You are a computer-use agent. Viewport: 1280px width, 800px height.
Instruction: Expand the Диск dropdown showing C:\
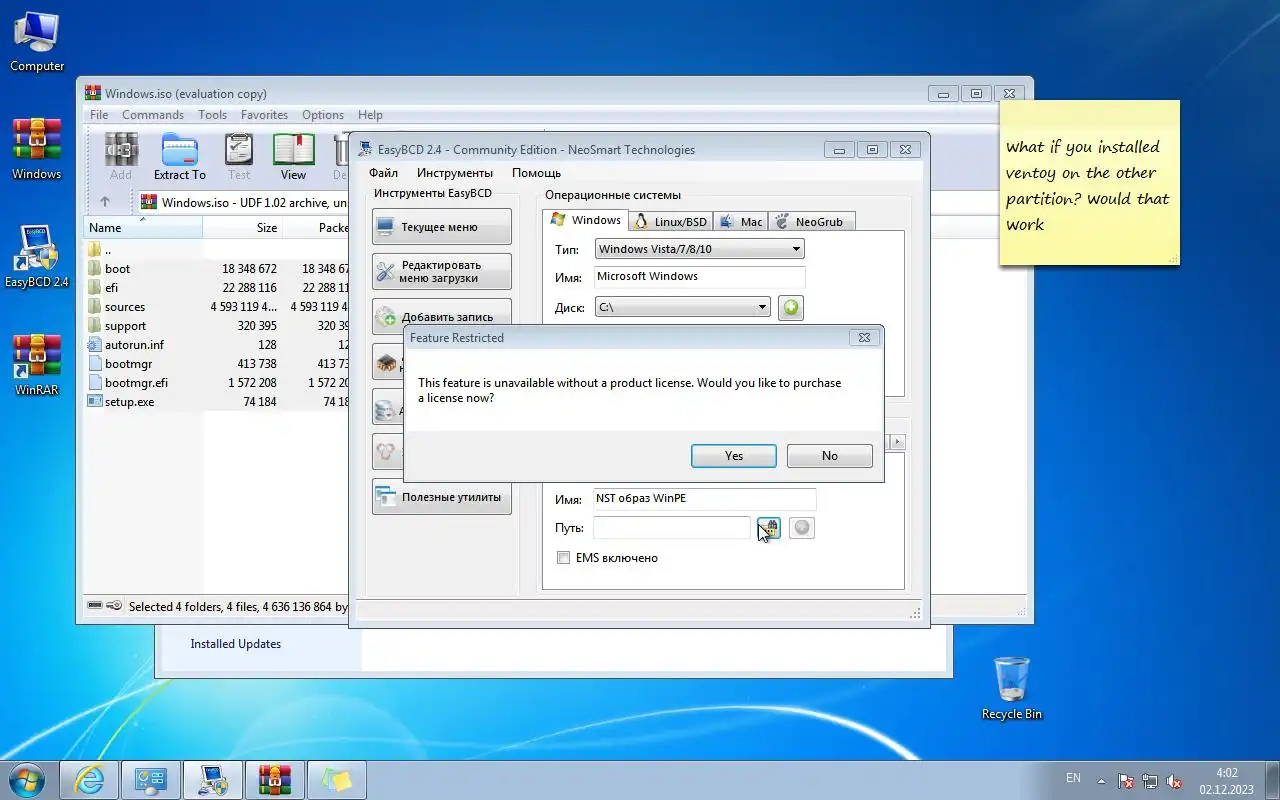[x=682, y=307]
